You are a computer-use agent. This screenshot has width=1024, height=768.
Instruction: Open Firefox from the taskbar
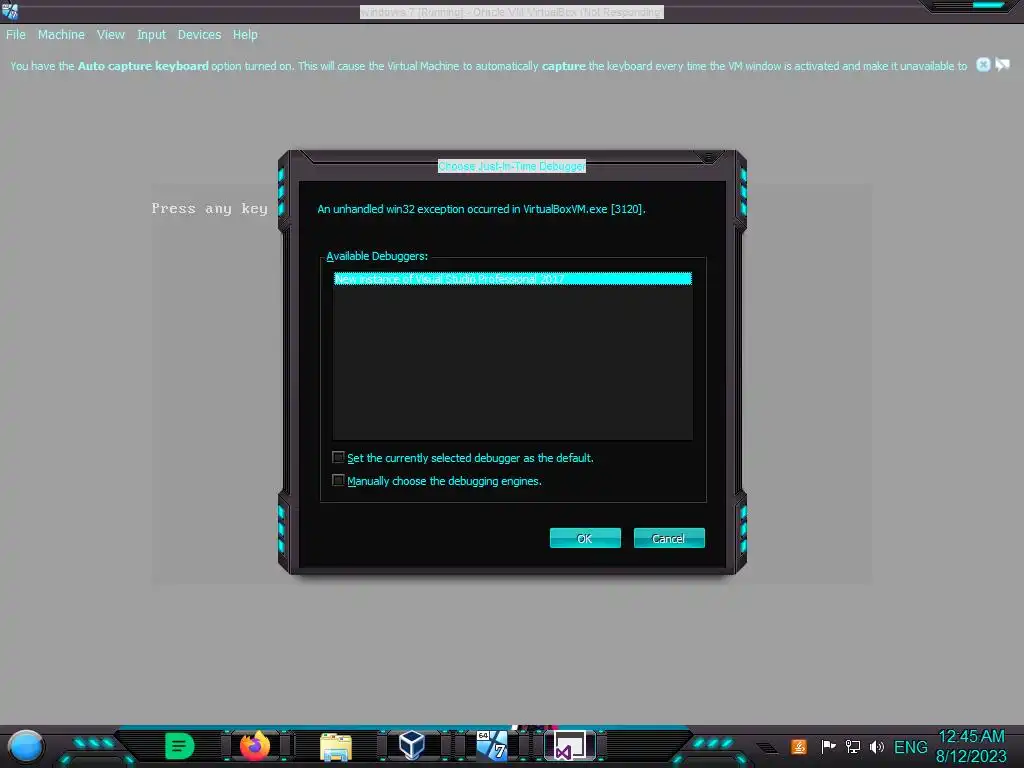(x=255, y=746)
